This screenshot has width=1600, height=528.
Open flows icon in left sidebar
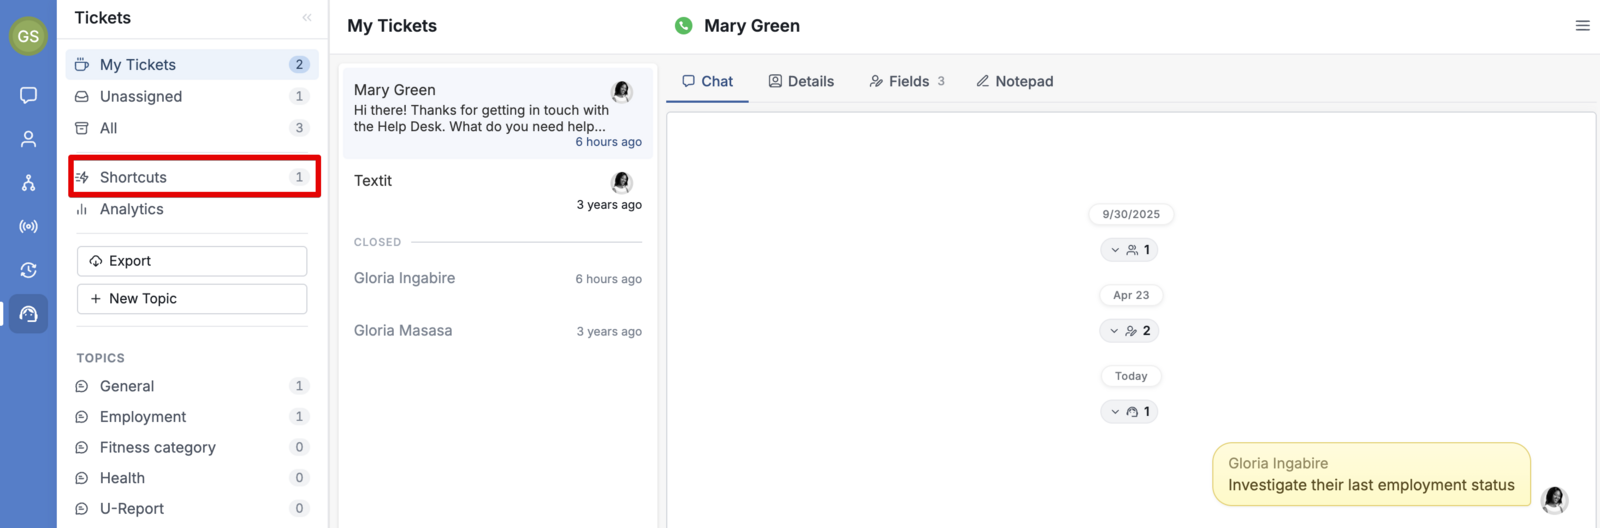pos(28,183)
